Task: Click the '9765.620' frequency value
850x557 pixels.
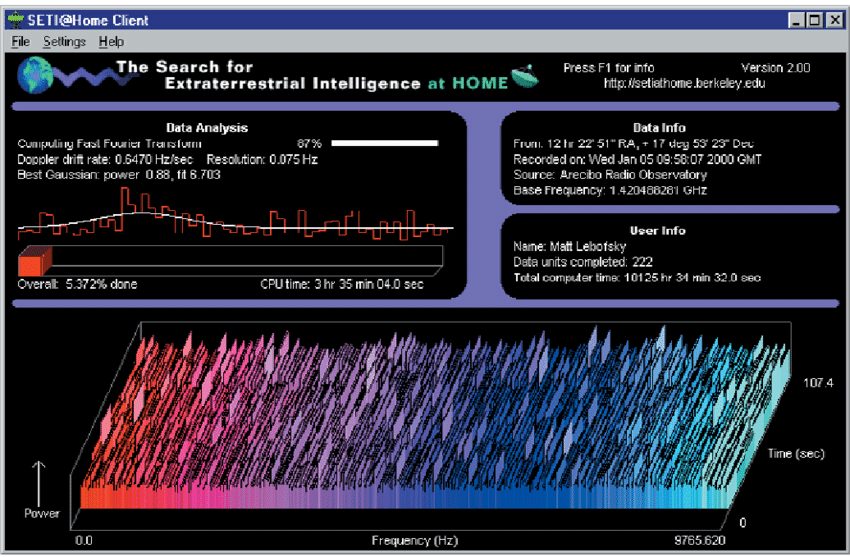Action: pyautogui.click(x=699, y=540)
